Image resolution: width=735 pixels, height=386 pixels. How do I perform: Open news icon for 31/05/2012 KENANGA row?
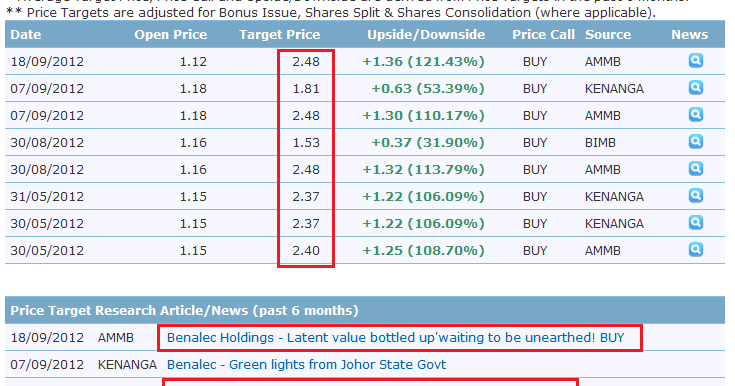click(x=696, y=195)
